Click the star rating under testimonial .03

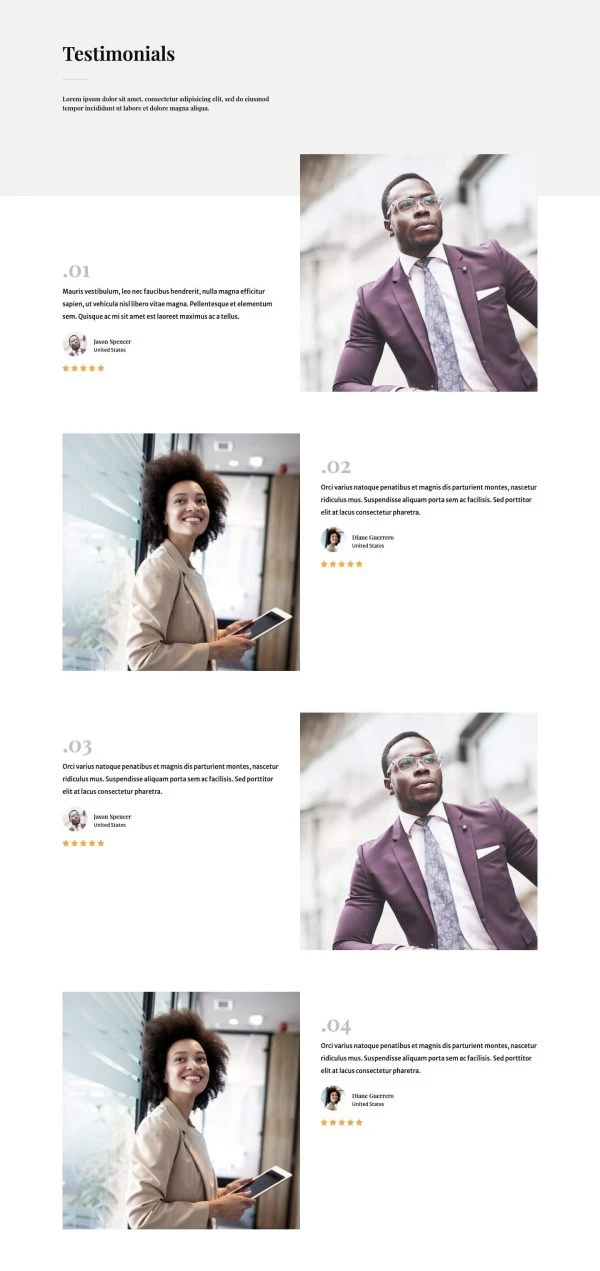83,843
